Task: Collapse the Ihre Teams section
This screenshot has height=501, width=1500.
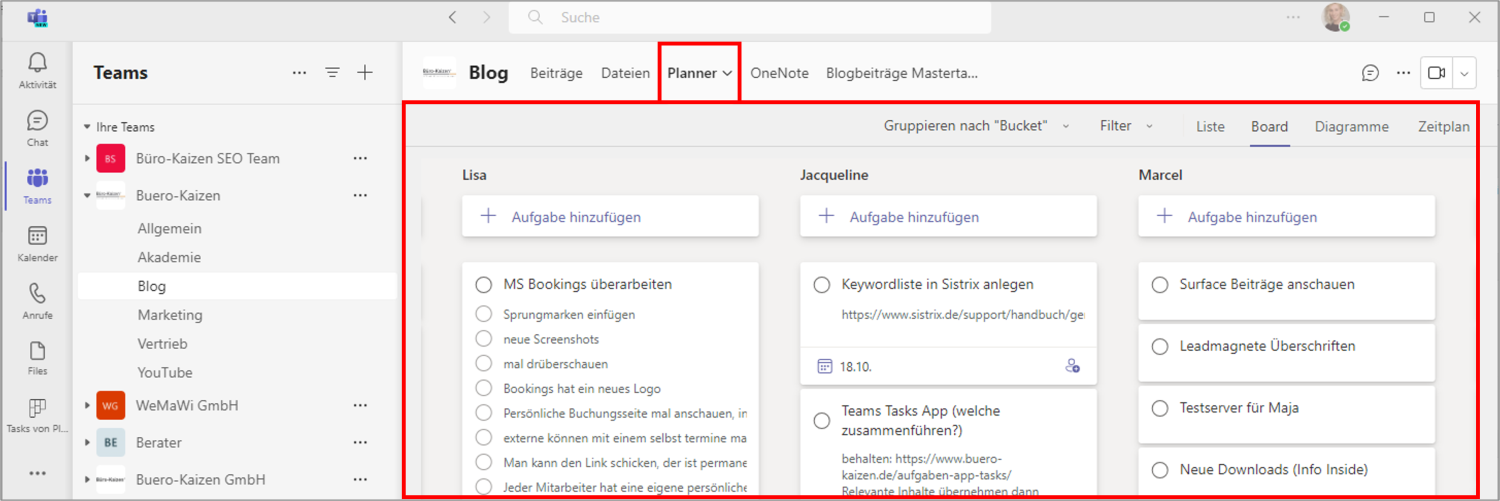Action: 87,127
